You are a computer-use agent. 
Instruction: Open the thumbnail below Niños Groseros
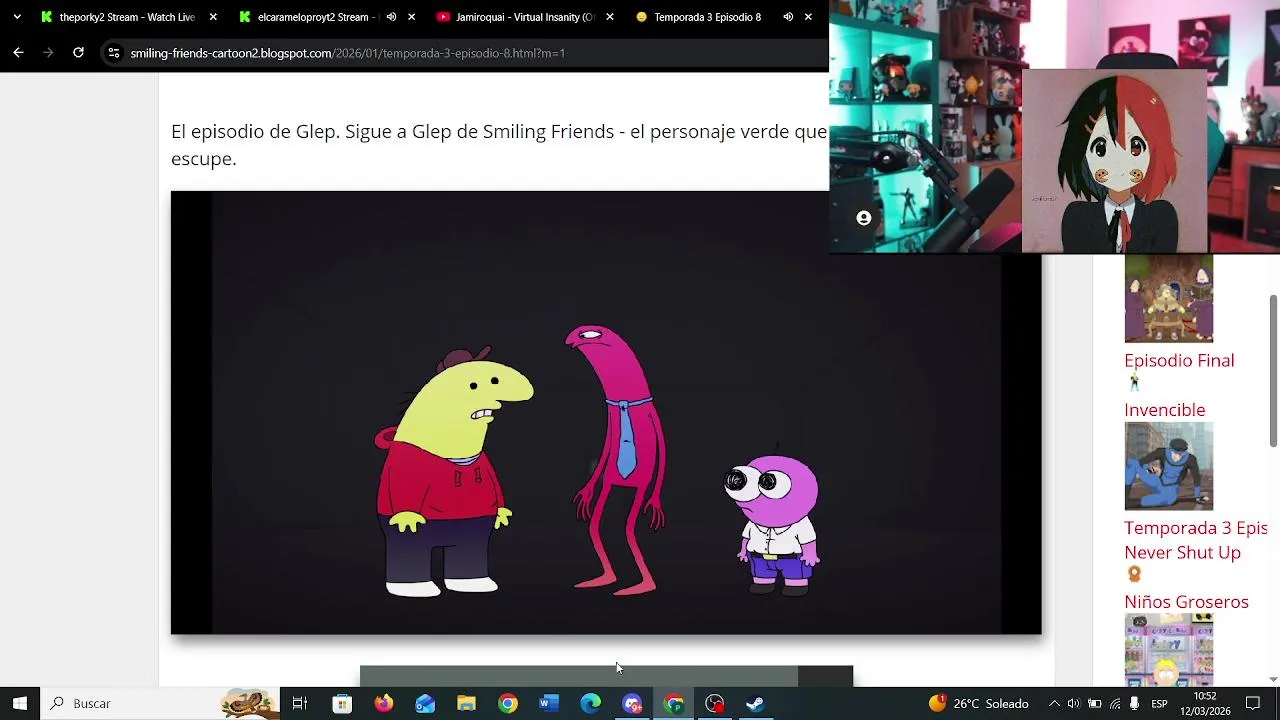[x=1169, y=650]
